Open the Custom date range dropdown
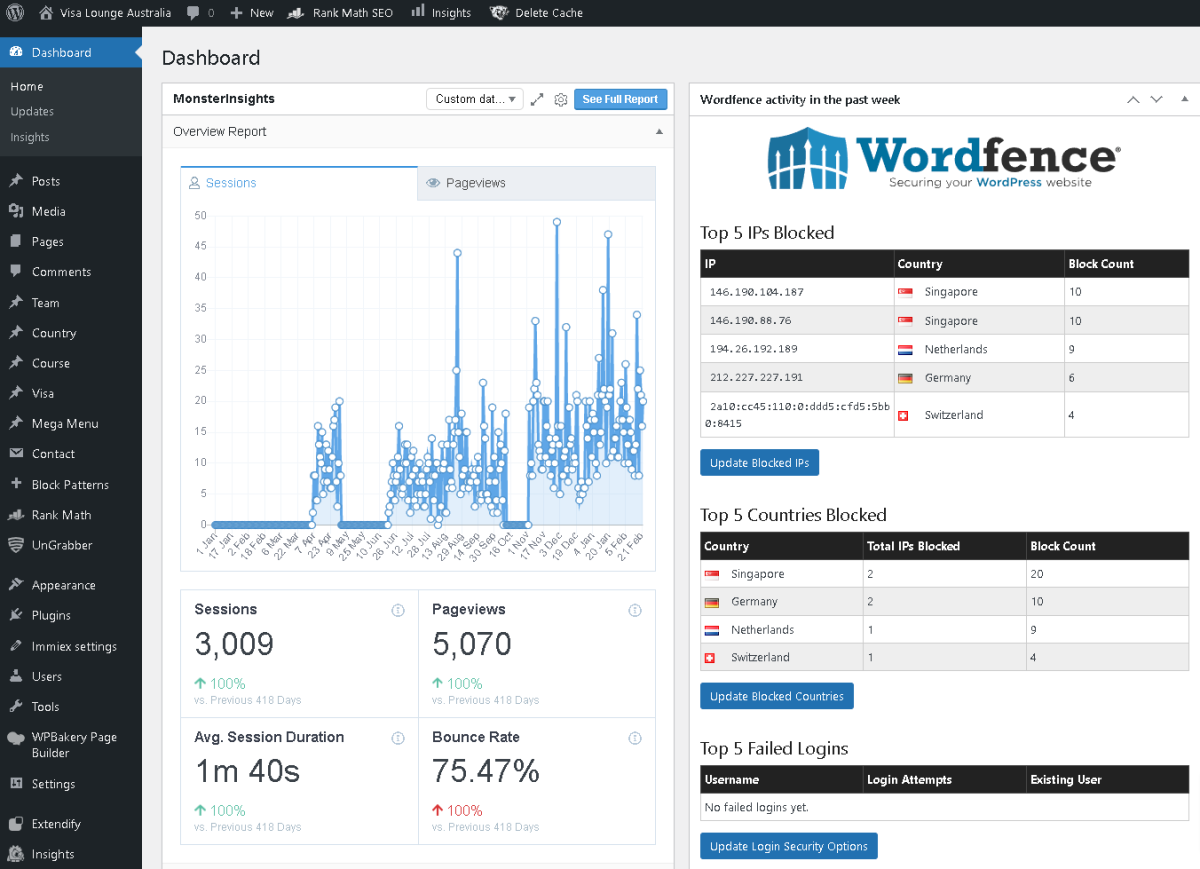This screenshot has height=869, width=1200. pos(475,99)
